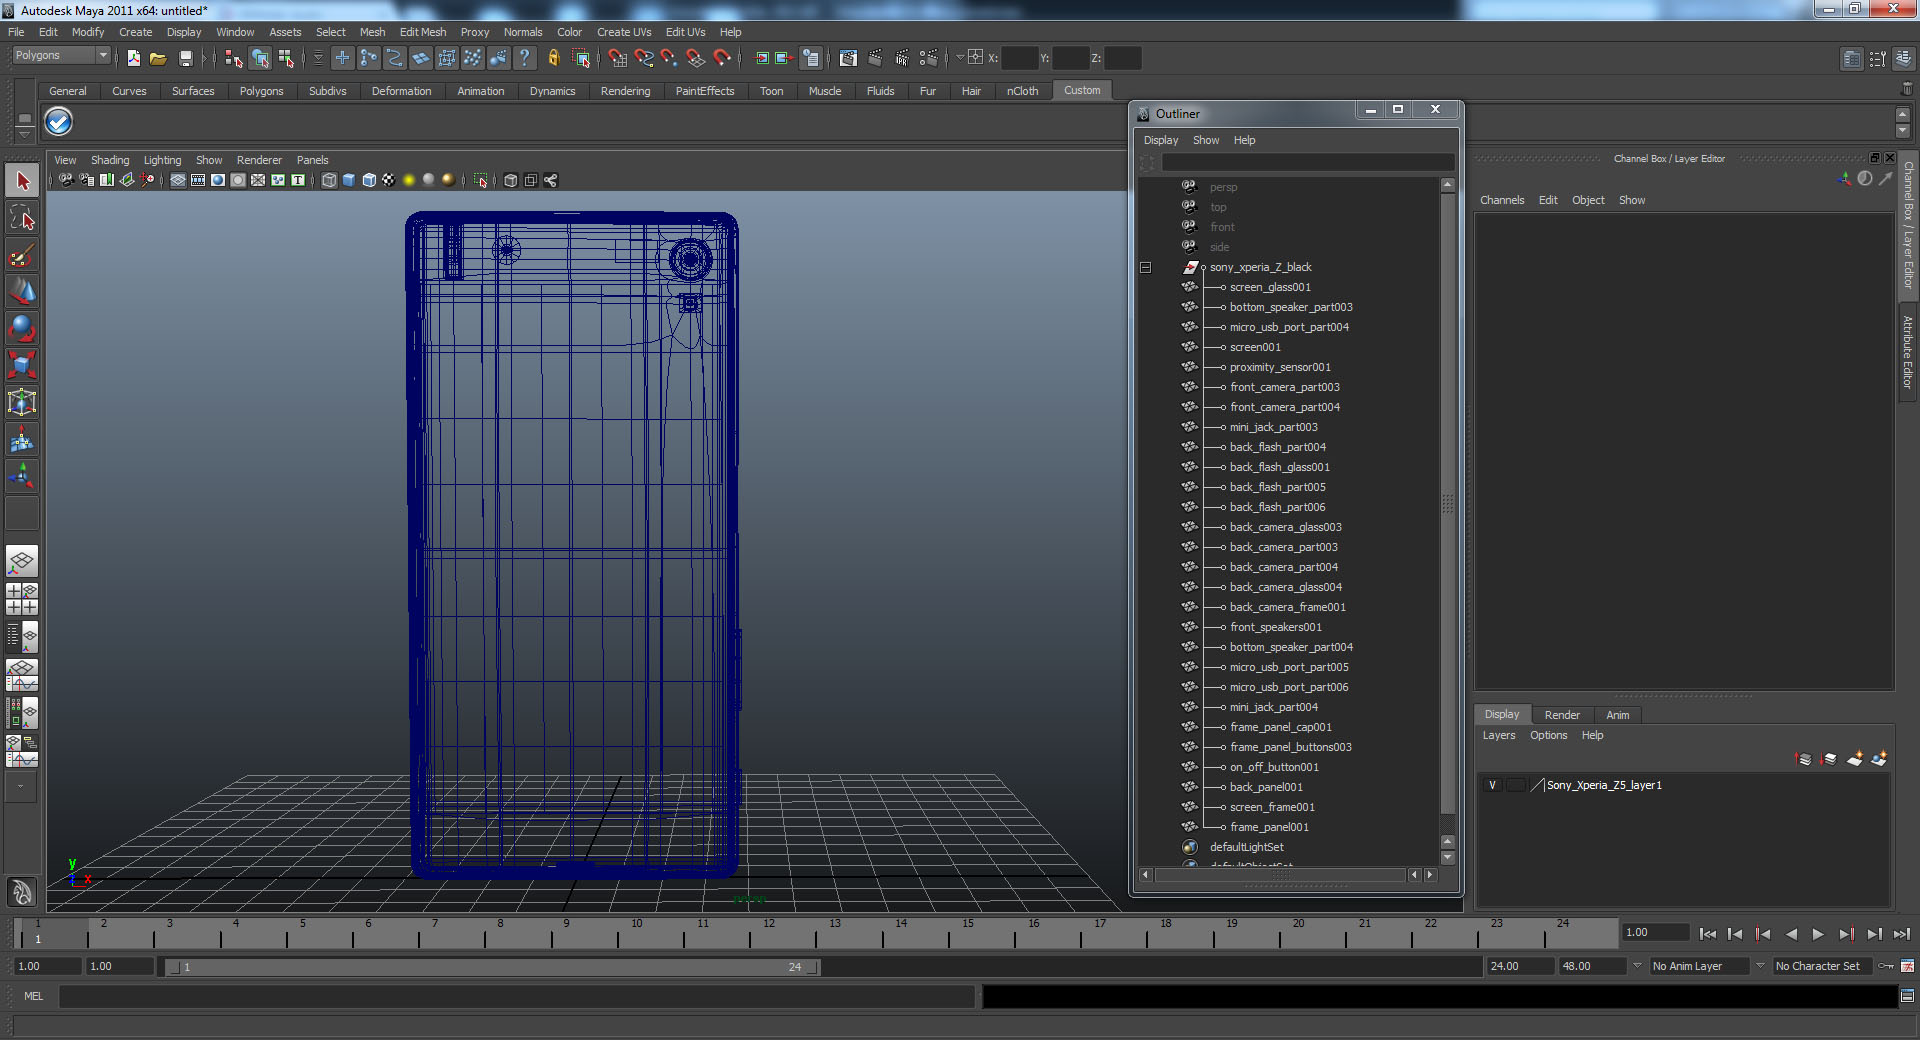Click the New Scene icon

tap(133, 58)
